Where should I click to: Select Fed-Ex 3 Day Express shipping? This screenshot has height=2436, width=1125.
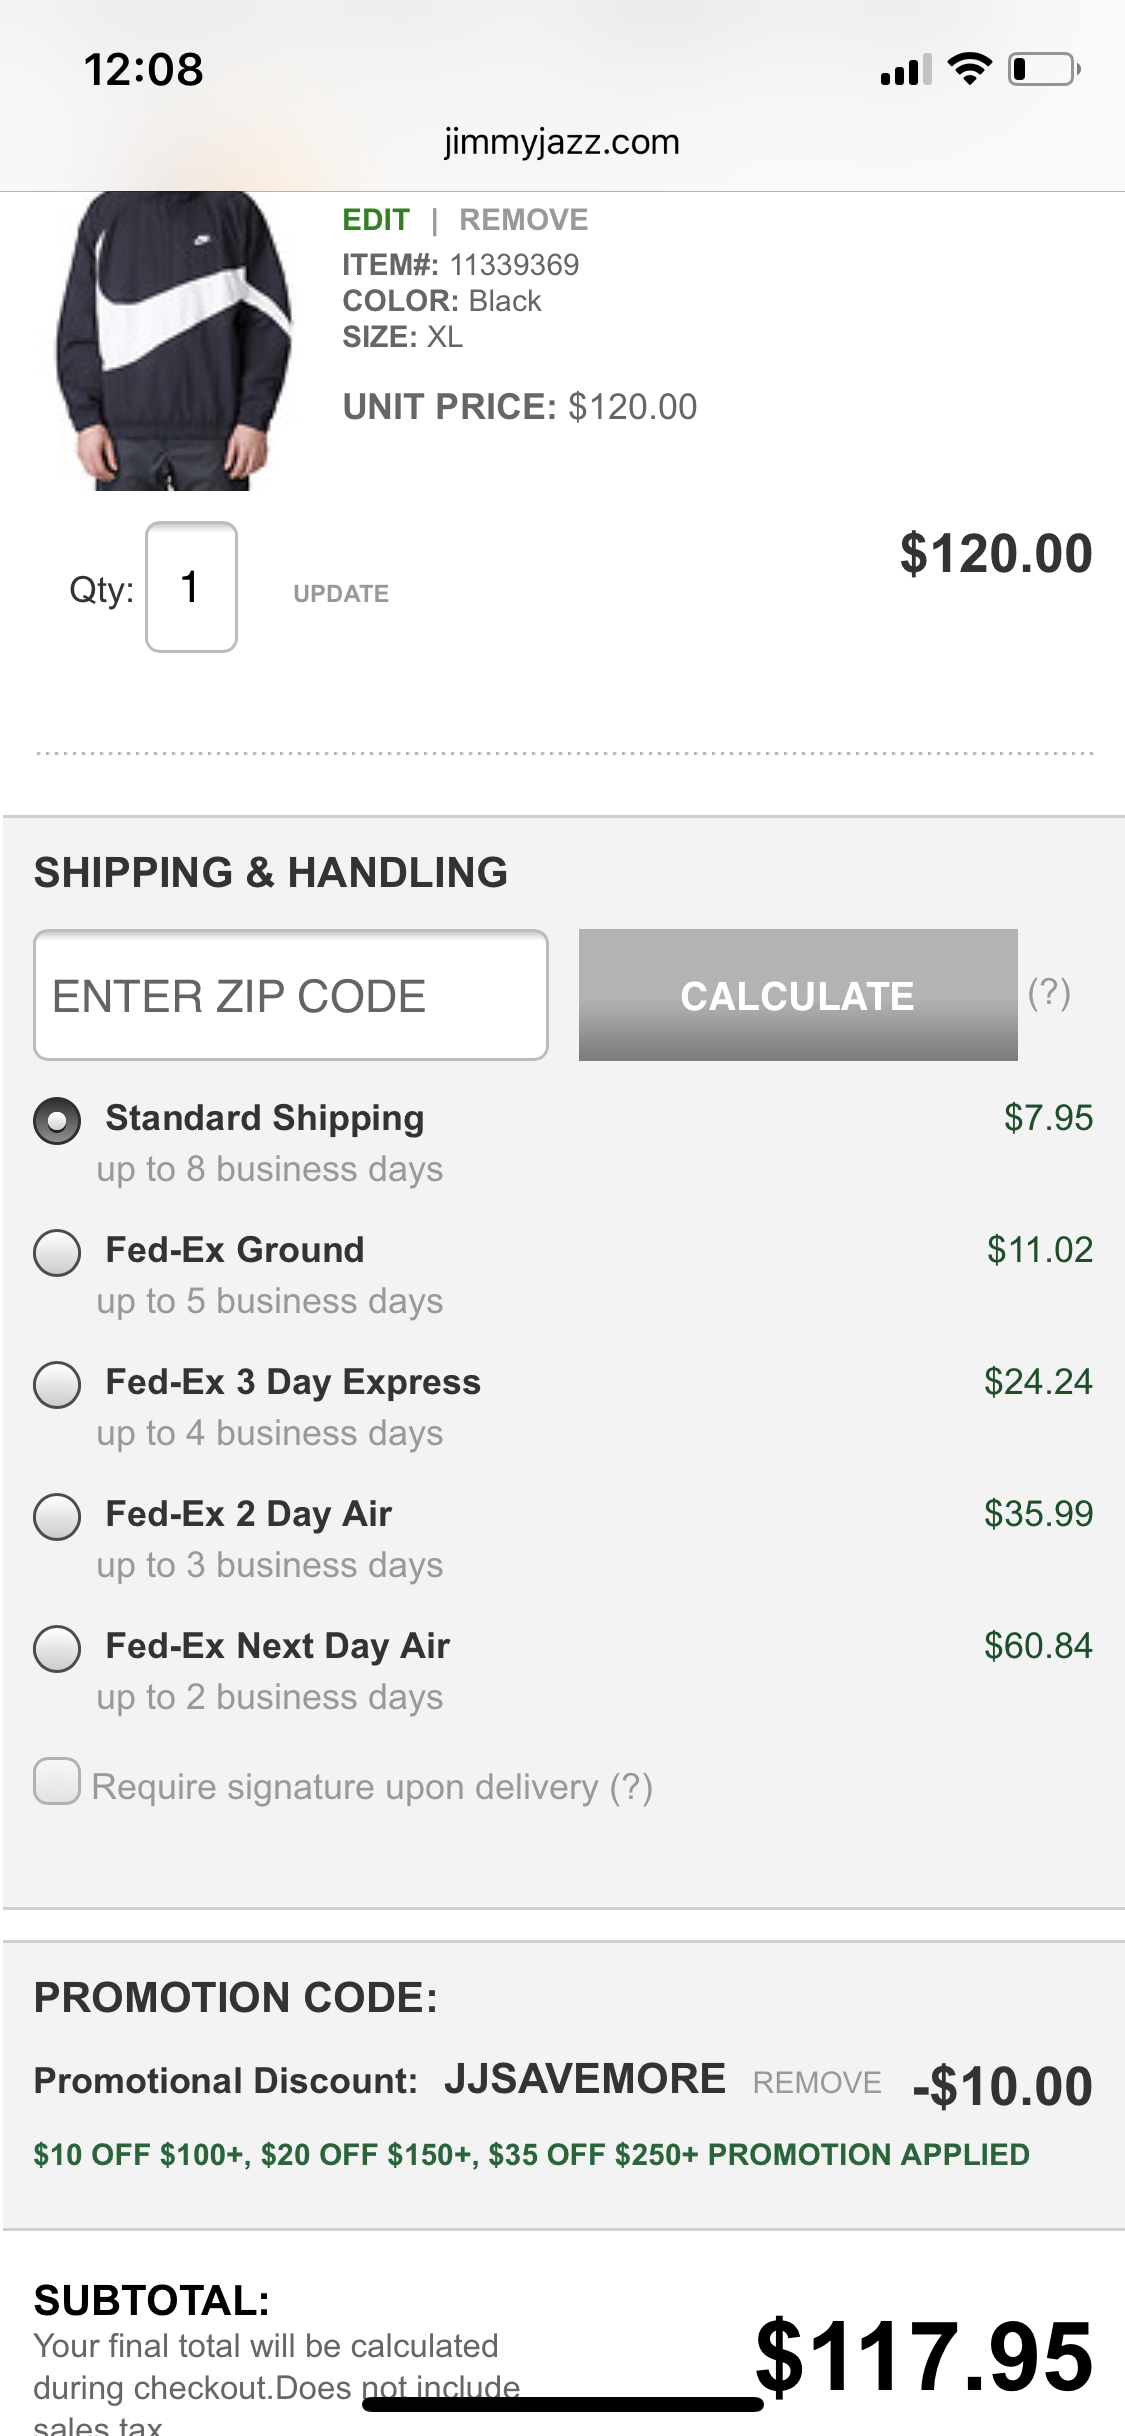[57, 1384]
